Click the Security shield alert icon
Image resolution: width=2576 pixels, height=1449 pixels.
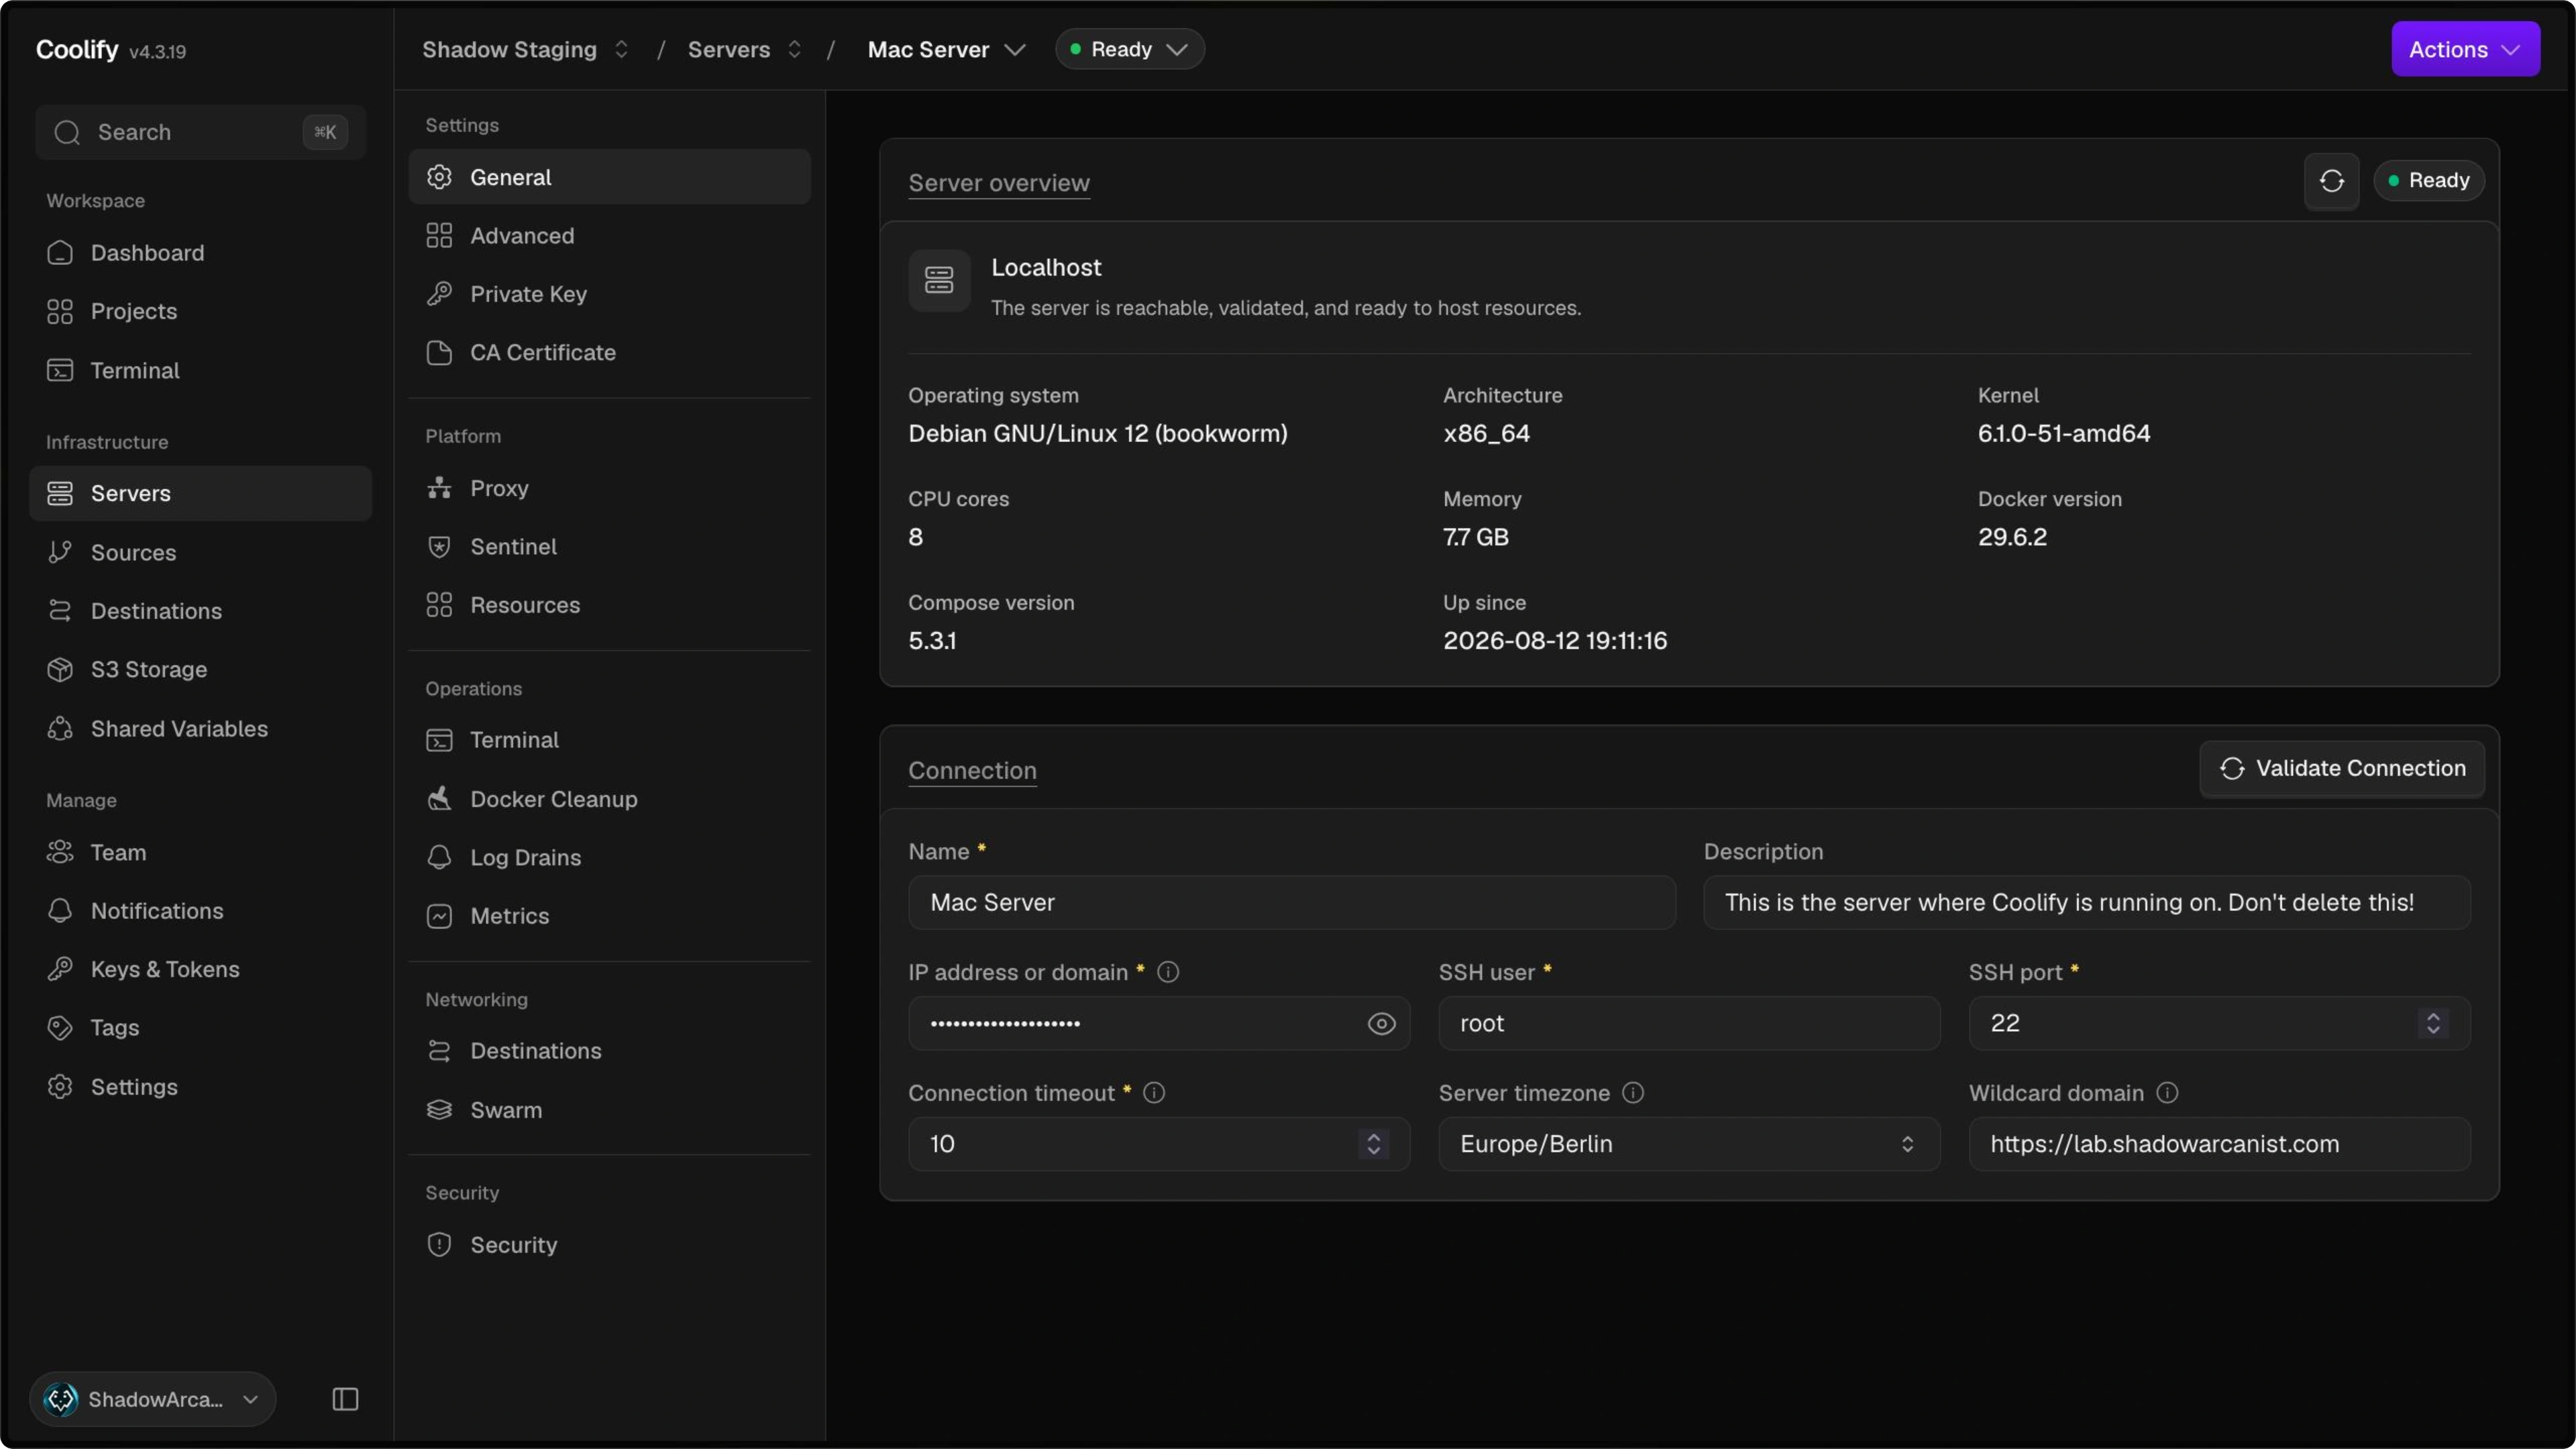click(x=439, y=1245)
